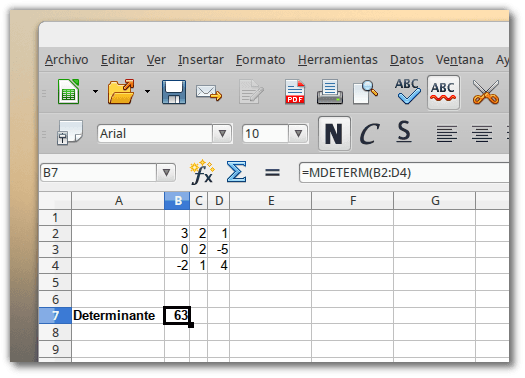Select row 1 header
The width and height of the screenshot is (525, 378).
[55, 218]
